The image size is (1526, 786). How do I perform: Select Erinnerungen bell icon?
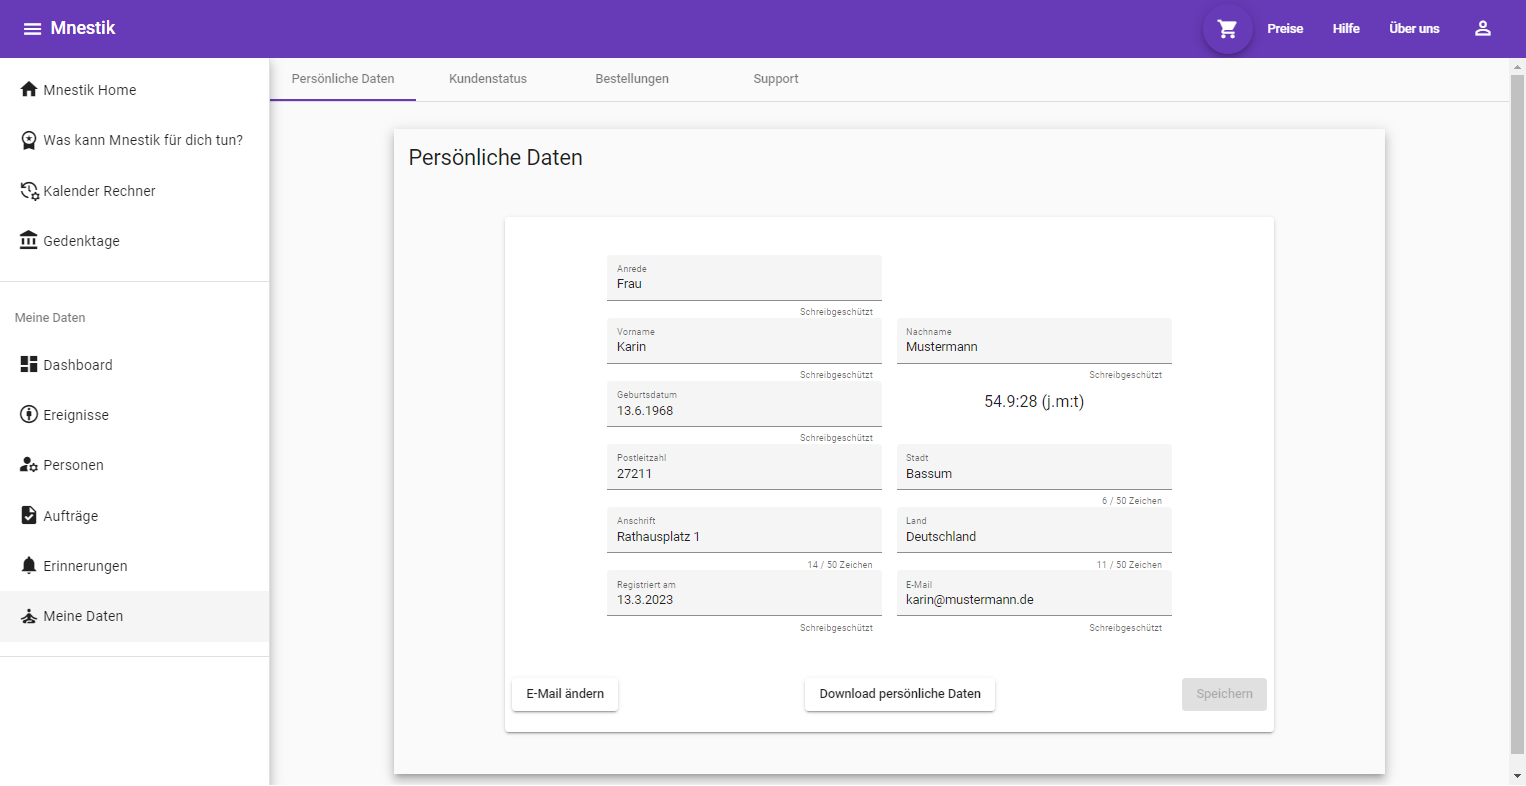29,566
